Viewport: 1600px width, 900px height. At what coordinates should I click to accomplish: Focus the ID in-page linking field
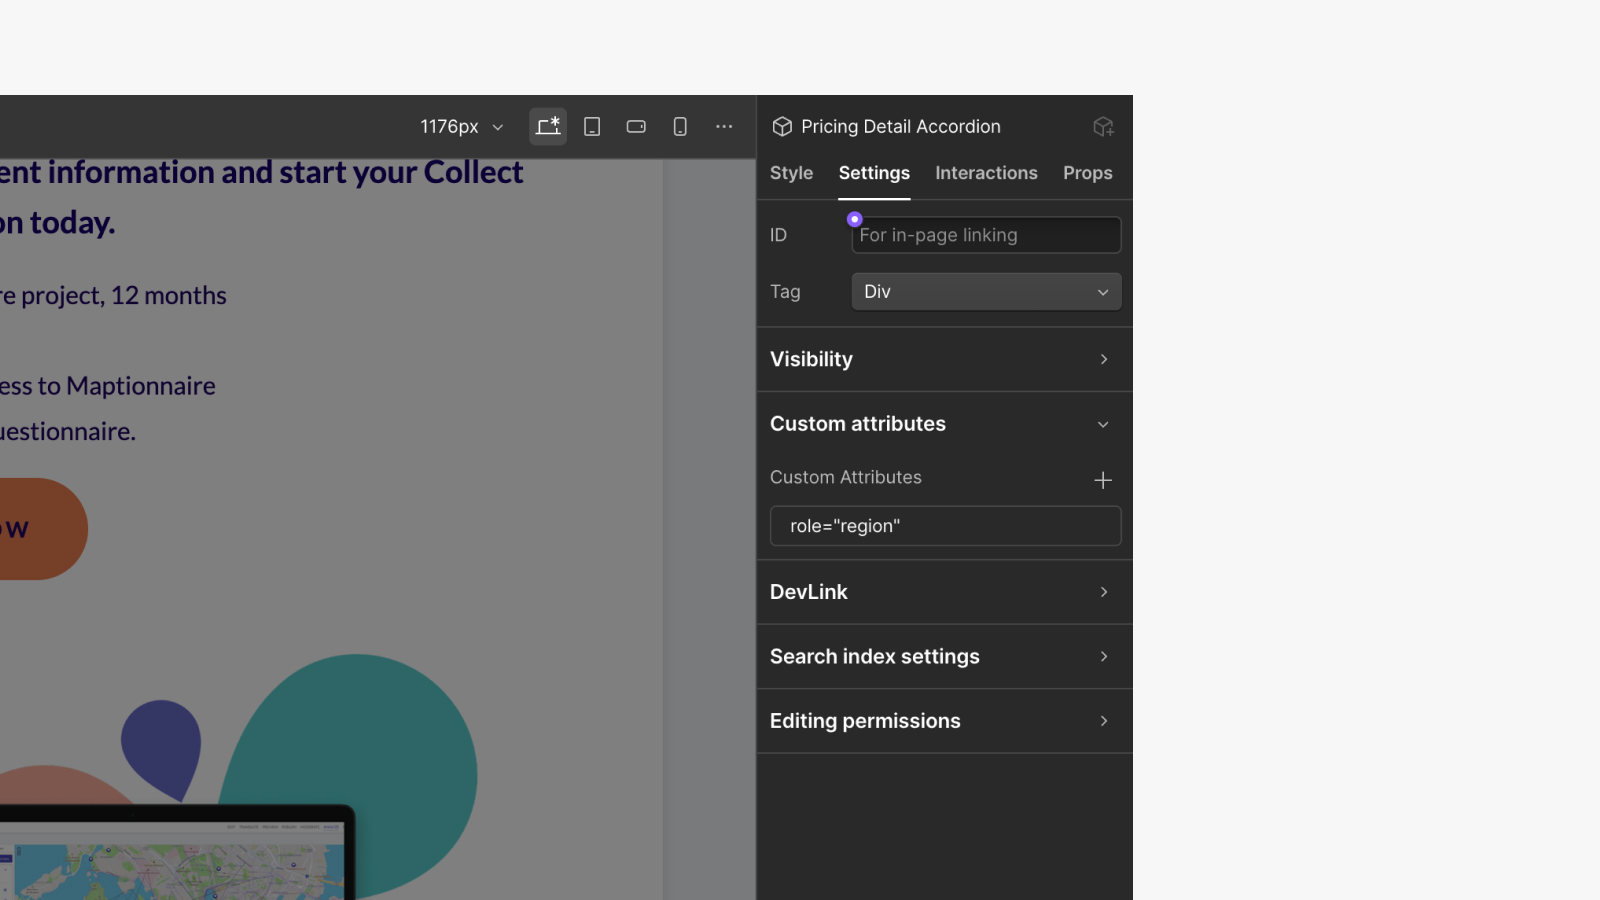pyautogui.click(x=986, y=235)
